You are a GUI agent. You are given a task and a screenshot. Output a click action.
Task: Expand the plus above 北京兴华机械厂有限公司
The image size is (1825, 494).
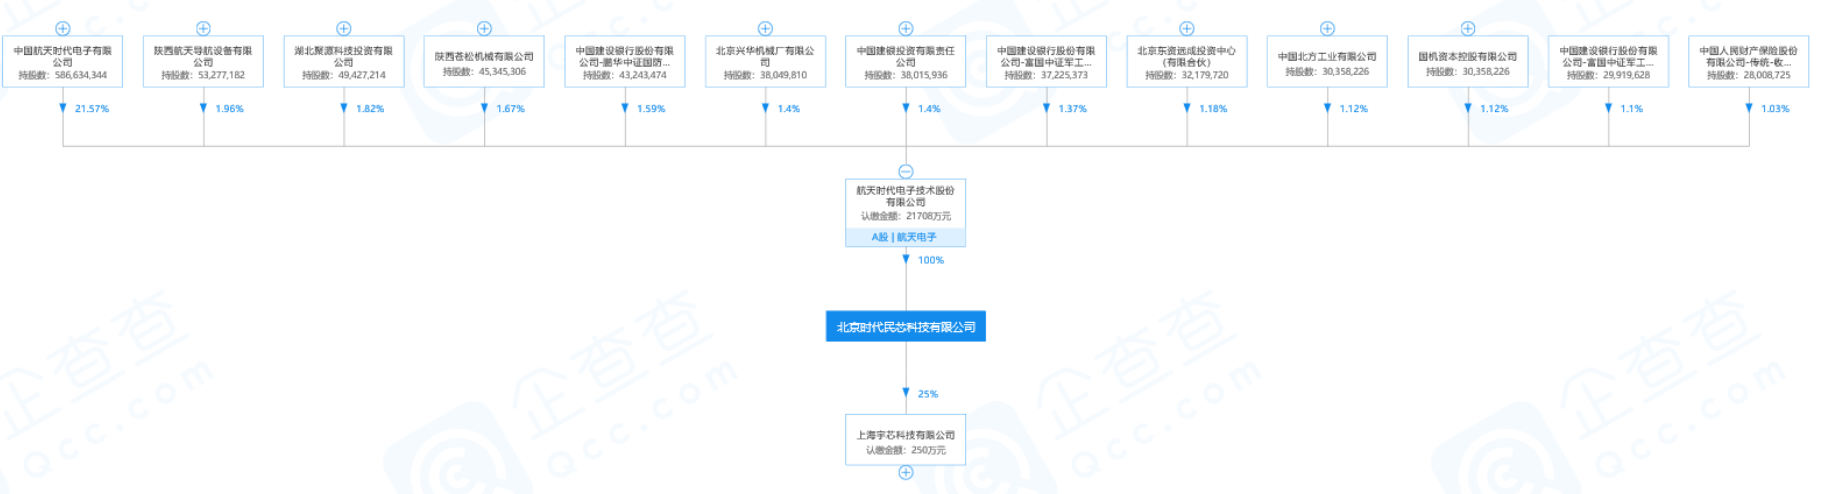point(765,29)
